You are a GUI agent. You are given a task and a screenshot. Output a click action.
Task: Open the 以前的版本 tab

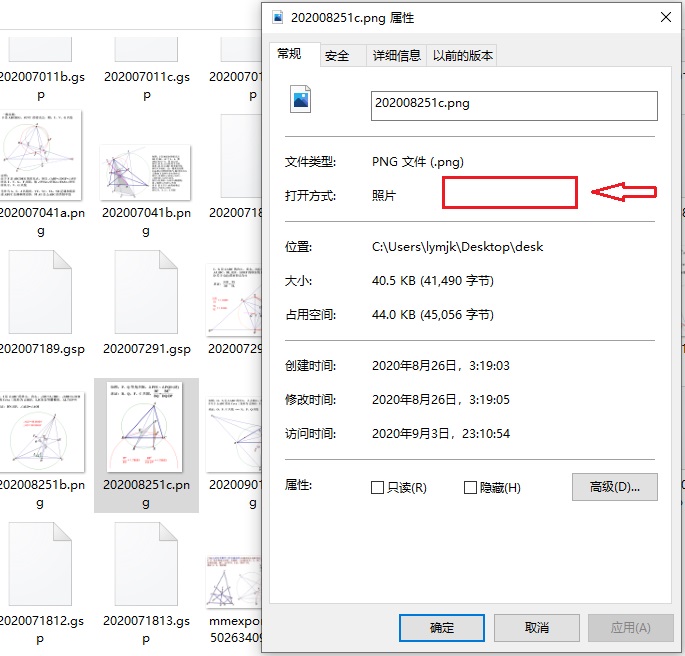tap(463, 55)
